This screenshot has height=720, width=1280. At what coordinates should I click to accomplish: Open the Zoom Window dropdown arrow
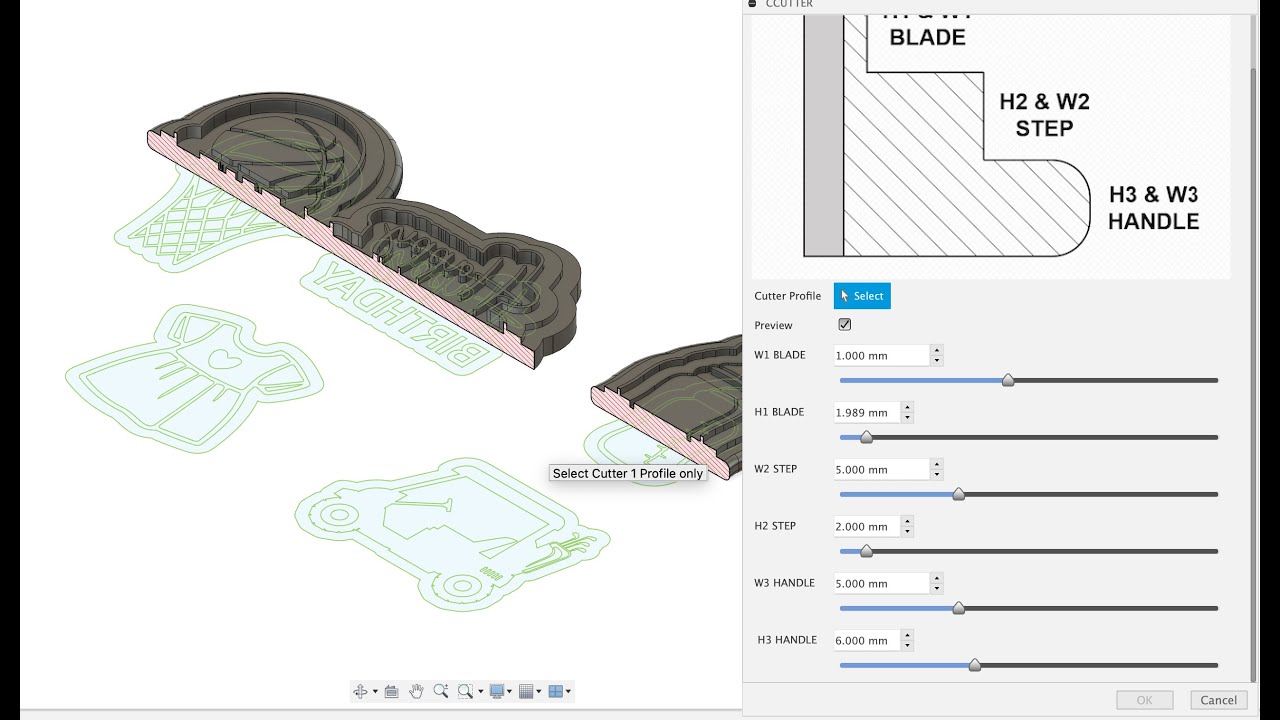point(480,691)
